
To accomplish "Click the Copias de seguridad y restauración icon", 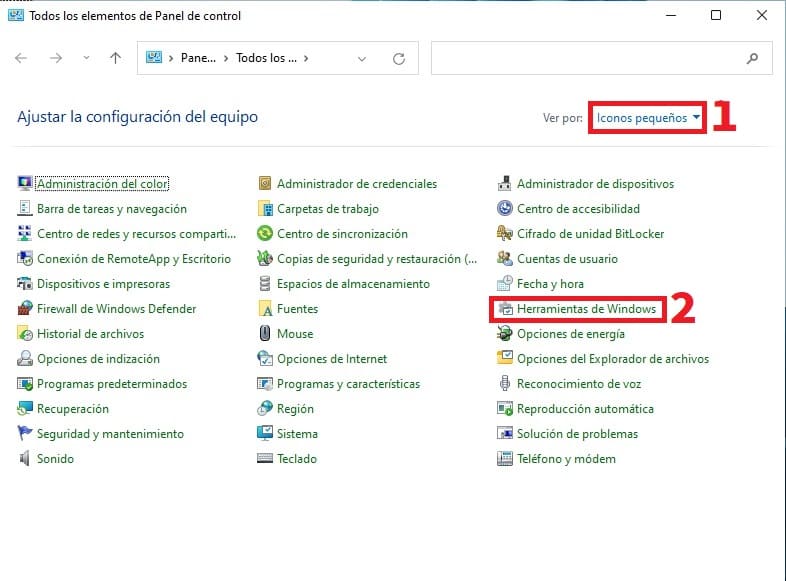I will pyautogui.click(x=265, y=259).
